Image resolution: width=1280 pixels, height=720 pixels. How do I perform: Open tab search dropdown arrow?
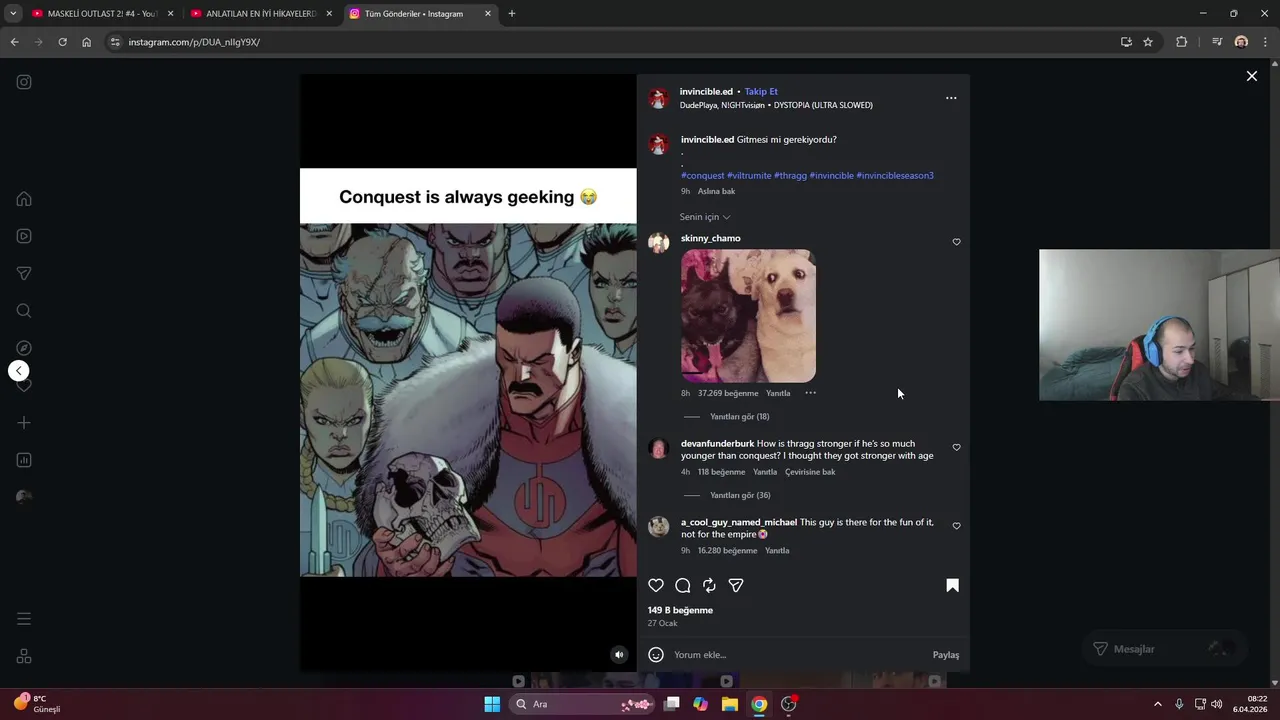pyautogui.click(x=13, y=14)
